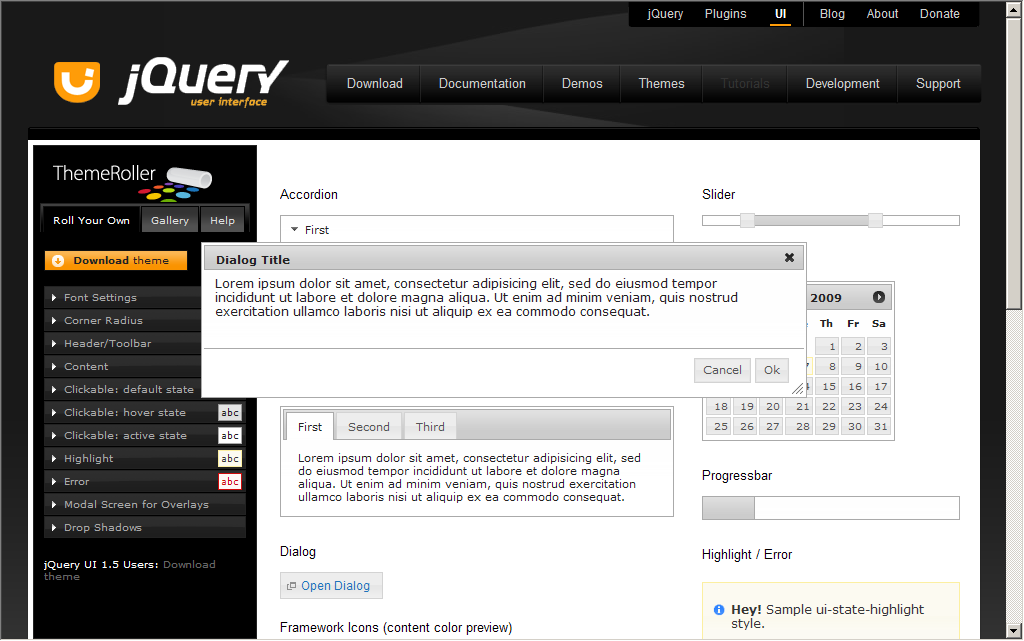
Task: Select day 15 in the calendar
Action: pyautogui.click(x=828, y=386)
